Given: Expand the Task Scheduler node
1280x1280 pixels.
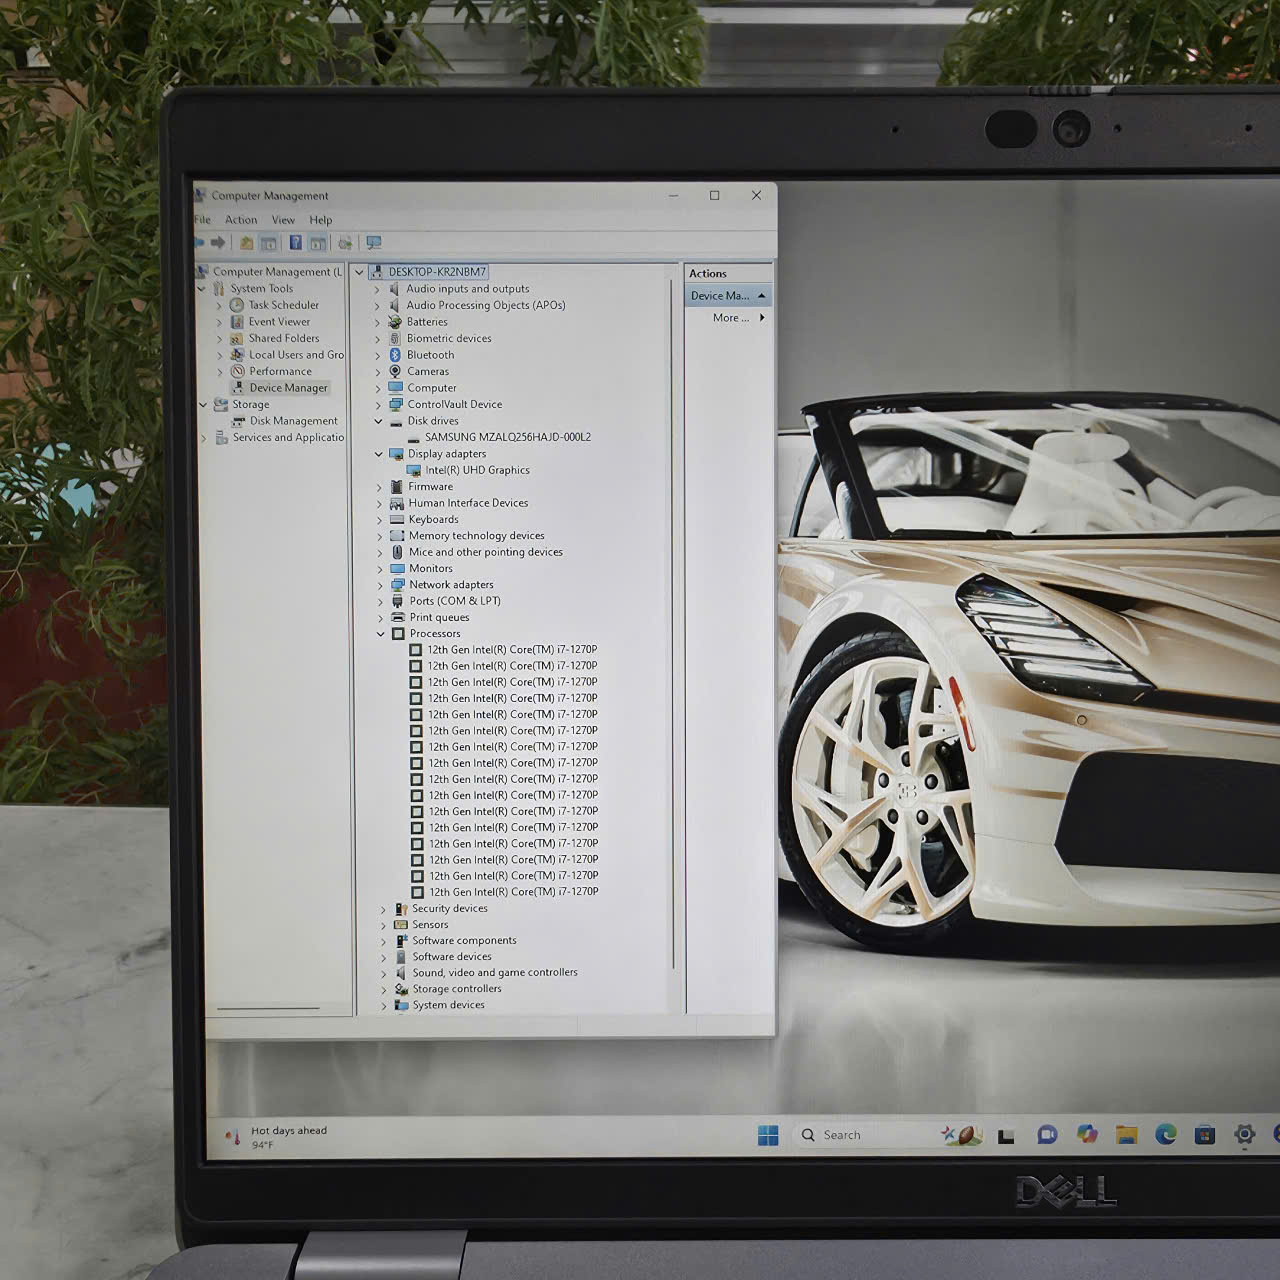Looking at the screenshot, I should tap(219, 306).
